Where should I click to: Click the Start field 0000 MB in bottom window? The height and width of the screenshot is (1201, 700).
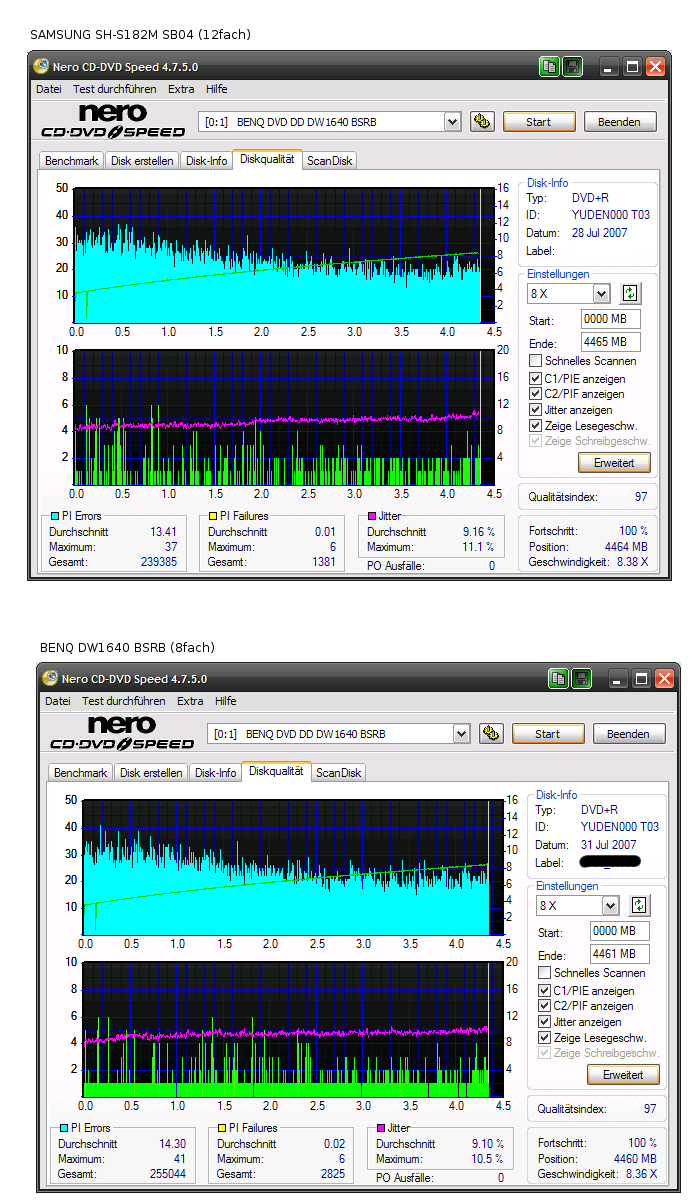coord(619,931)
